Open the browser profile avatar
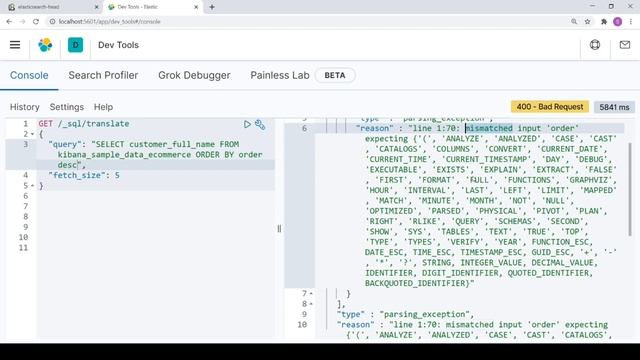This screenshot has width=640, height=360. (x=618, y=22)
